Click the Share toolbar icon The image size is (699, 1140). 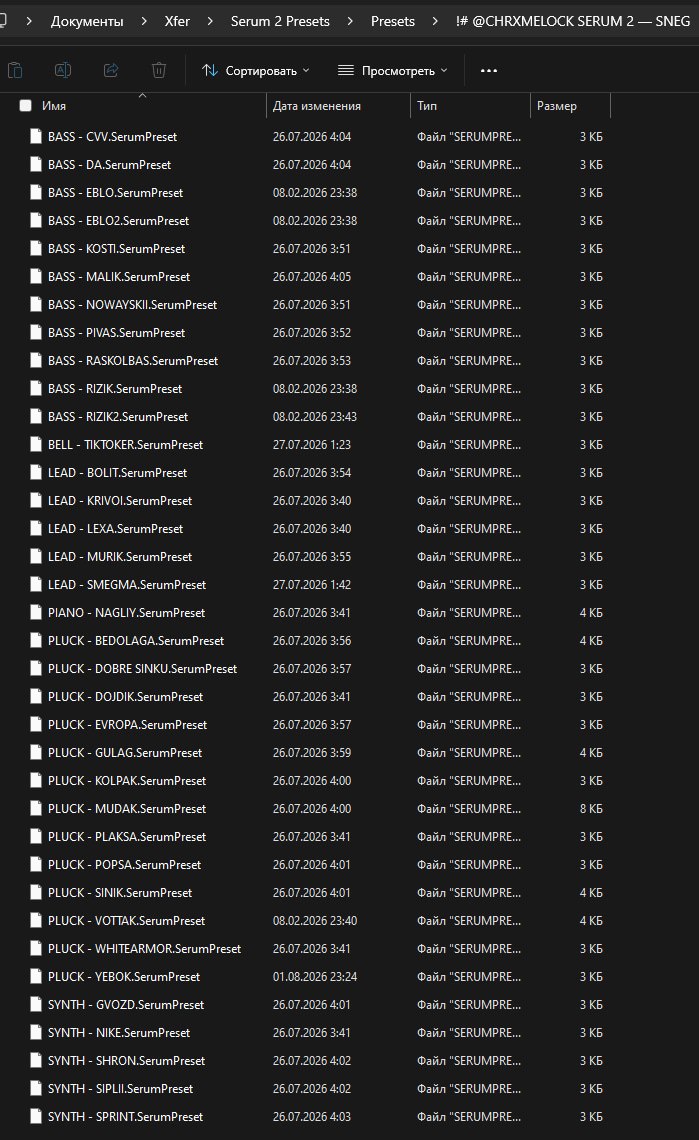coord(111,71)
